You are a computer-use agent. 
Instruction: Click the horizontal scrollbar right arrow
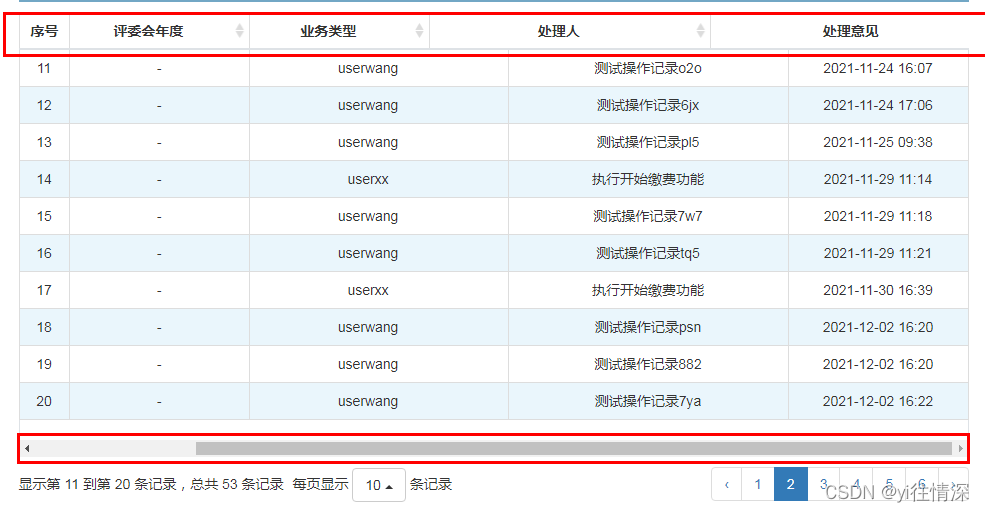(960, 448)
